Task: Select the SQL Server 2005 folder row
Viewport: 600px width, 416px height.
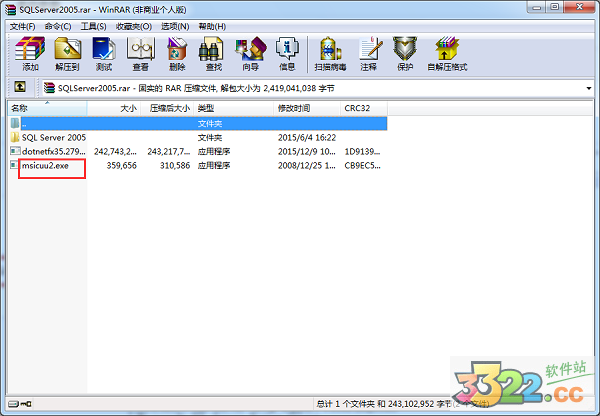Action: [x=197, y=137]
